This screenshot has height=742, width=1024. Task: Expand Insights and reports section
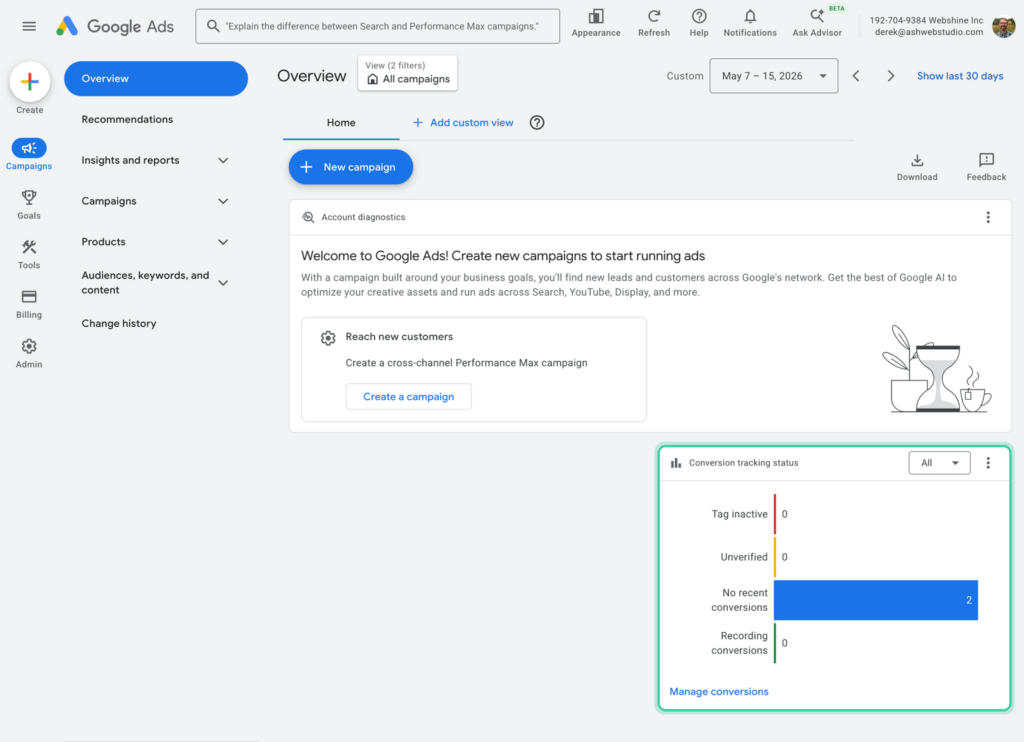(x=223, y=161)
